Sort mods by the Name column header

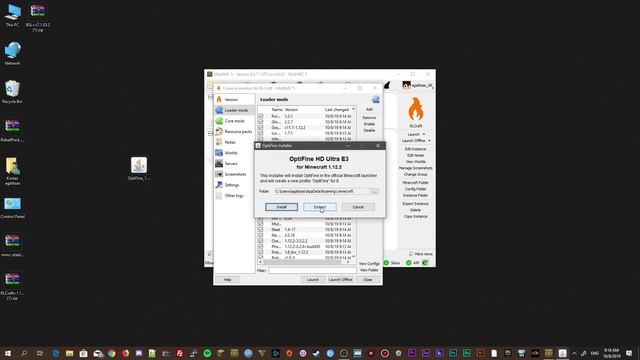277,109
